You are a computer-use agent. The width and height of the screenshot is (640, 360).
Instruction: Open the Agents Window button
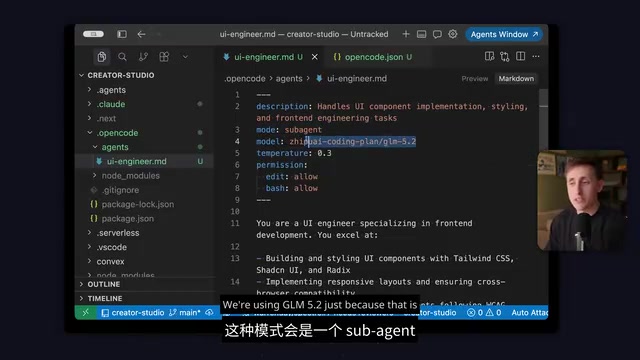pos(504,34)
